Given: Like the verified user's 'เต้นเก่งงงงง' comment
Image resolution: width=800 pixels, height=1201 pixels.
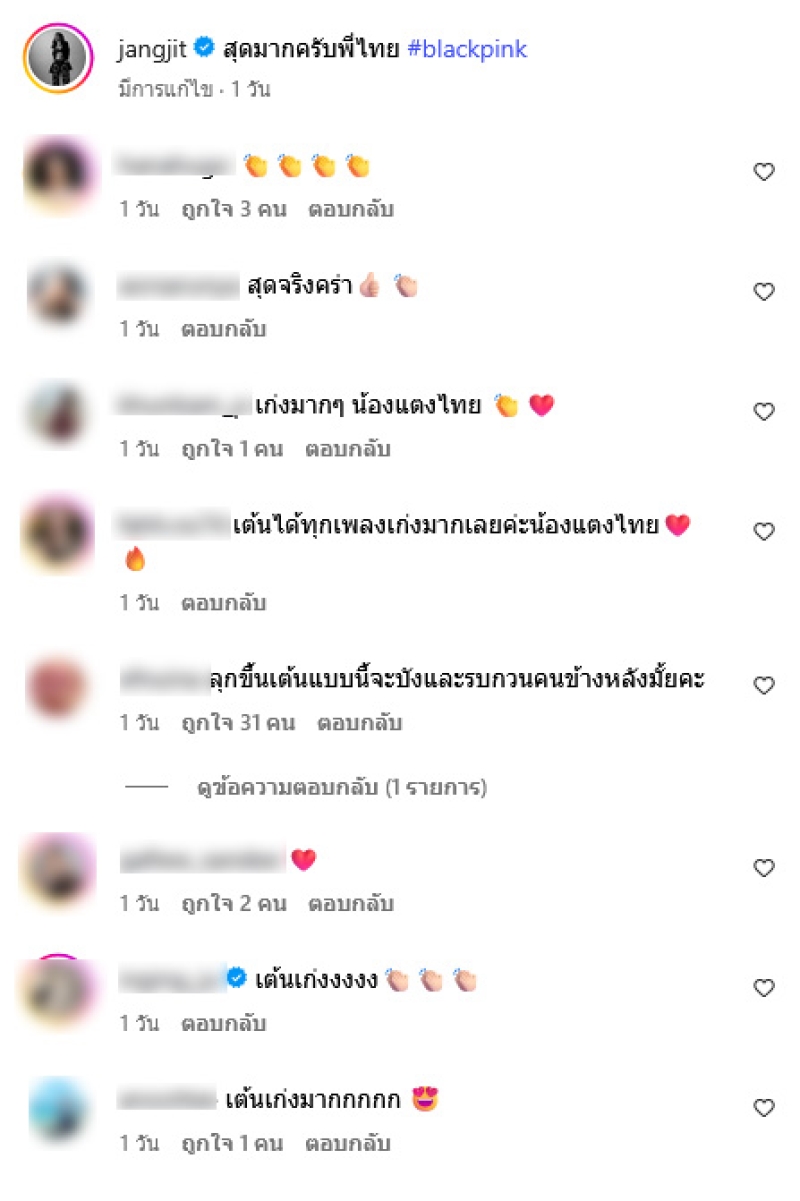Looking at the screenshot, I should tap(764, 988).
